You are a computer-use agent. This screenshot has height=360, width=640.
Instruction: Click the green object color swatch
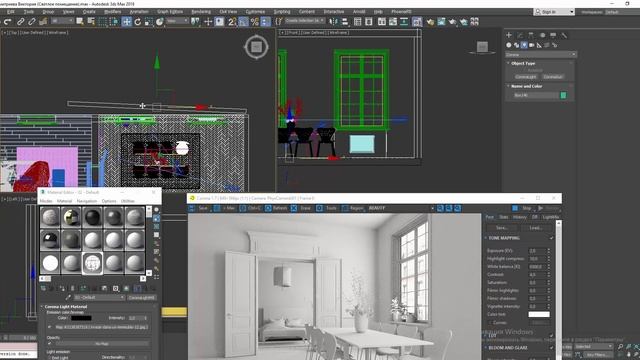click(x=563, y=95)
